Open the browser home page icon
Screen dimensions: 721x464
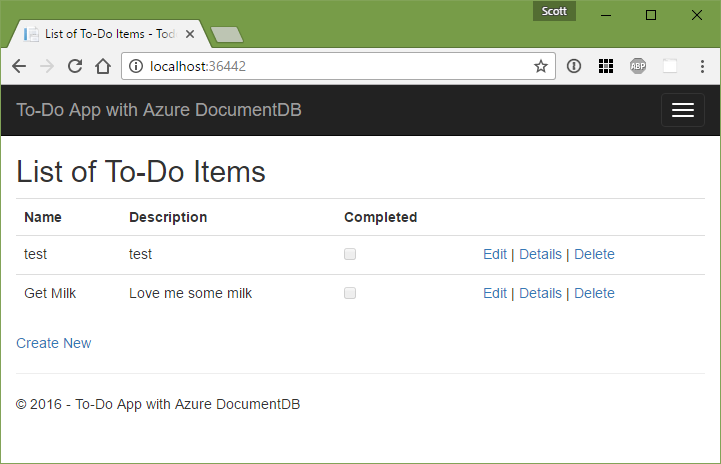click(103, 66)
